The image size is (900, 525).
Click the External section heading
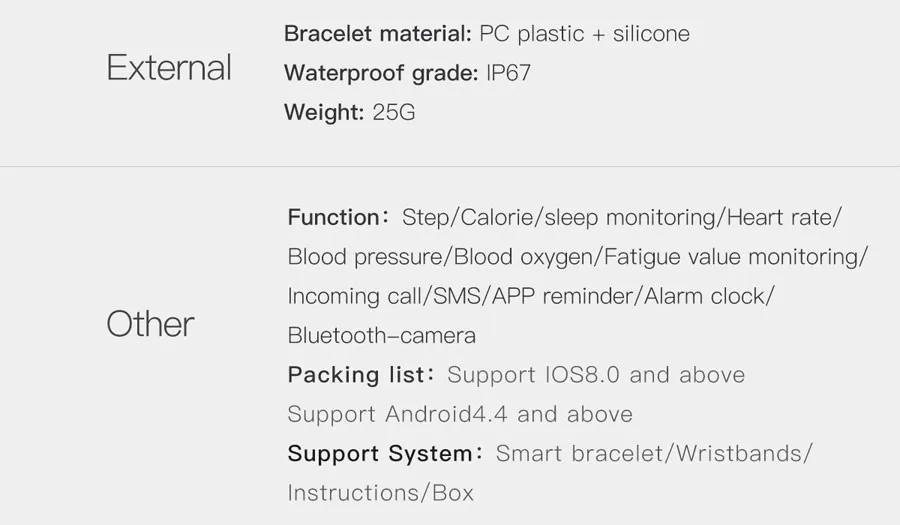(169, 68)
